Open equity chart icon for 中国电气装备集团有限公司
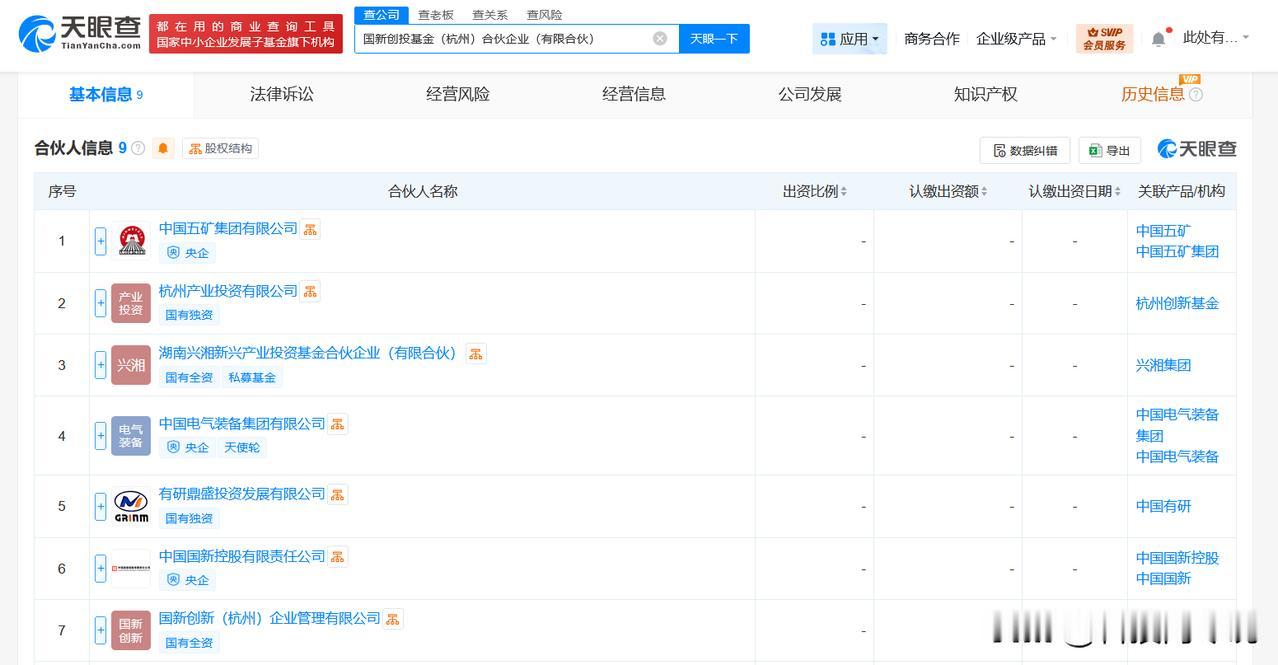Viewport: 1278px width, 665px height. tap(338, 424)
